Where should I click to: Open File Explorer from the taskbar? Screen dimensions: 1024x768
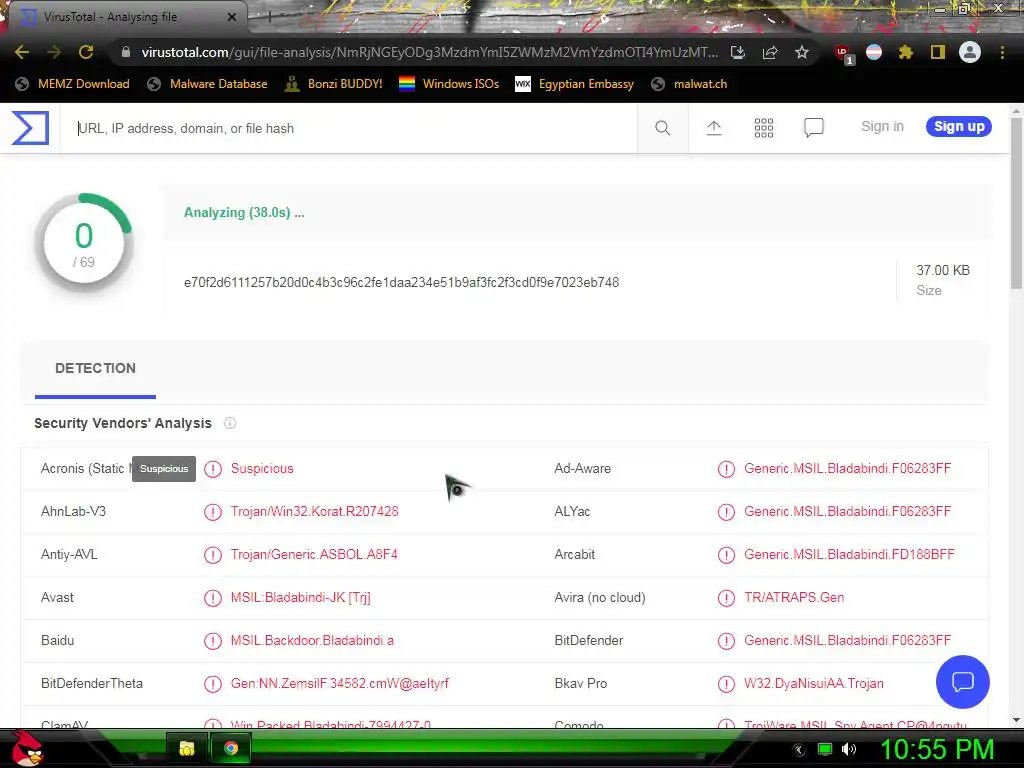[187, 748]
